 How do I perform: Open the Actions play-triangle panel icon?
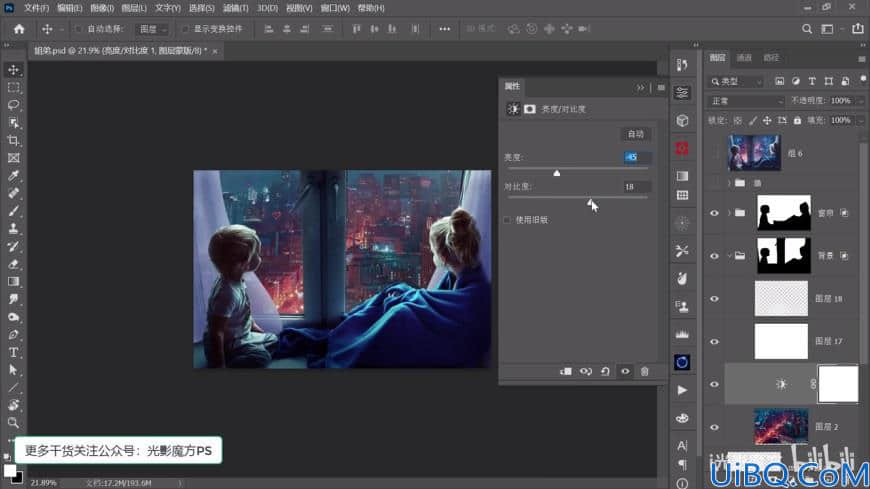[x=682, y=390]
